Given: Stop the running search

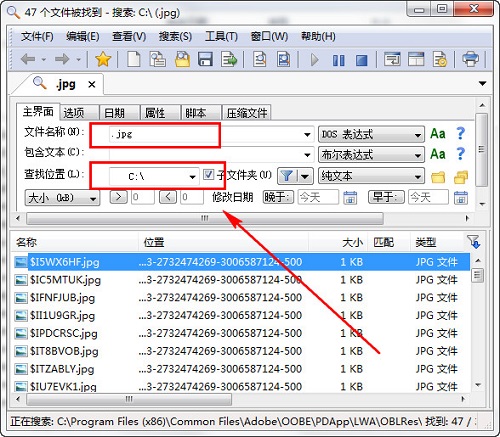Looking at the screenshot, I should pyautogui.click(x=362, y=60).
